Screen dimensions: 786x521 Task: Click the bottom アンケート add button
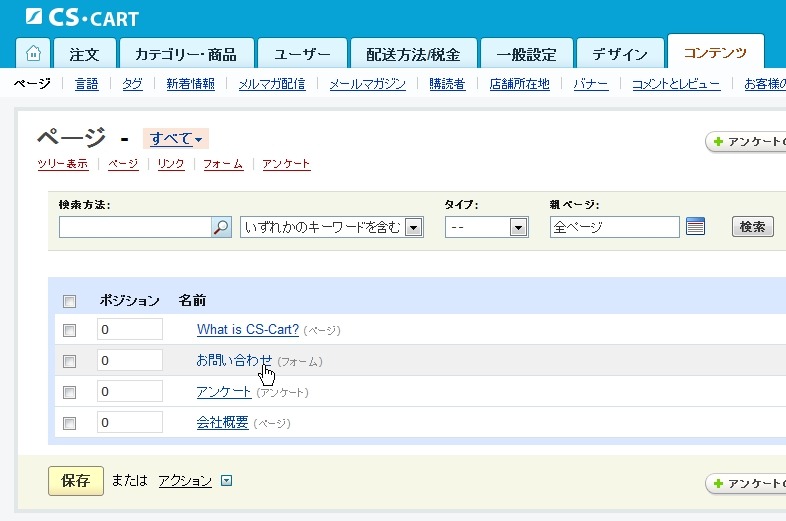tap(746, 483)
